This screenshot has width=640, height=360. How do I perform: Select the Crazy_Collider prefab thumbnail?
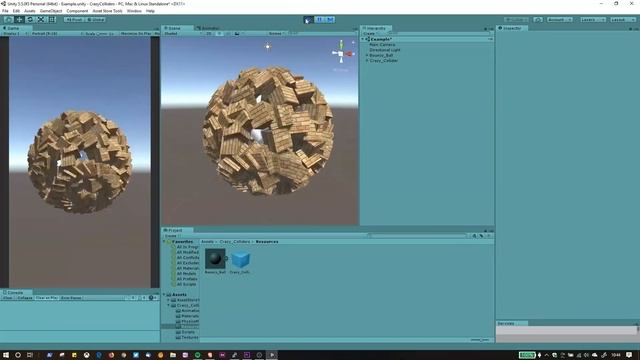point(240,260)
